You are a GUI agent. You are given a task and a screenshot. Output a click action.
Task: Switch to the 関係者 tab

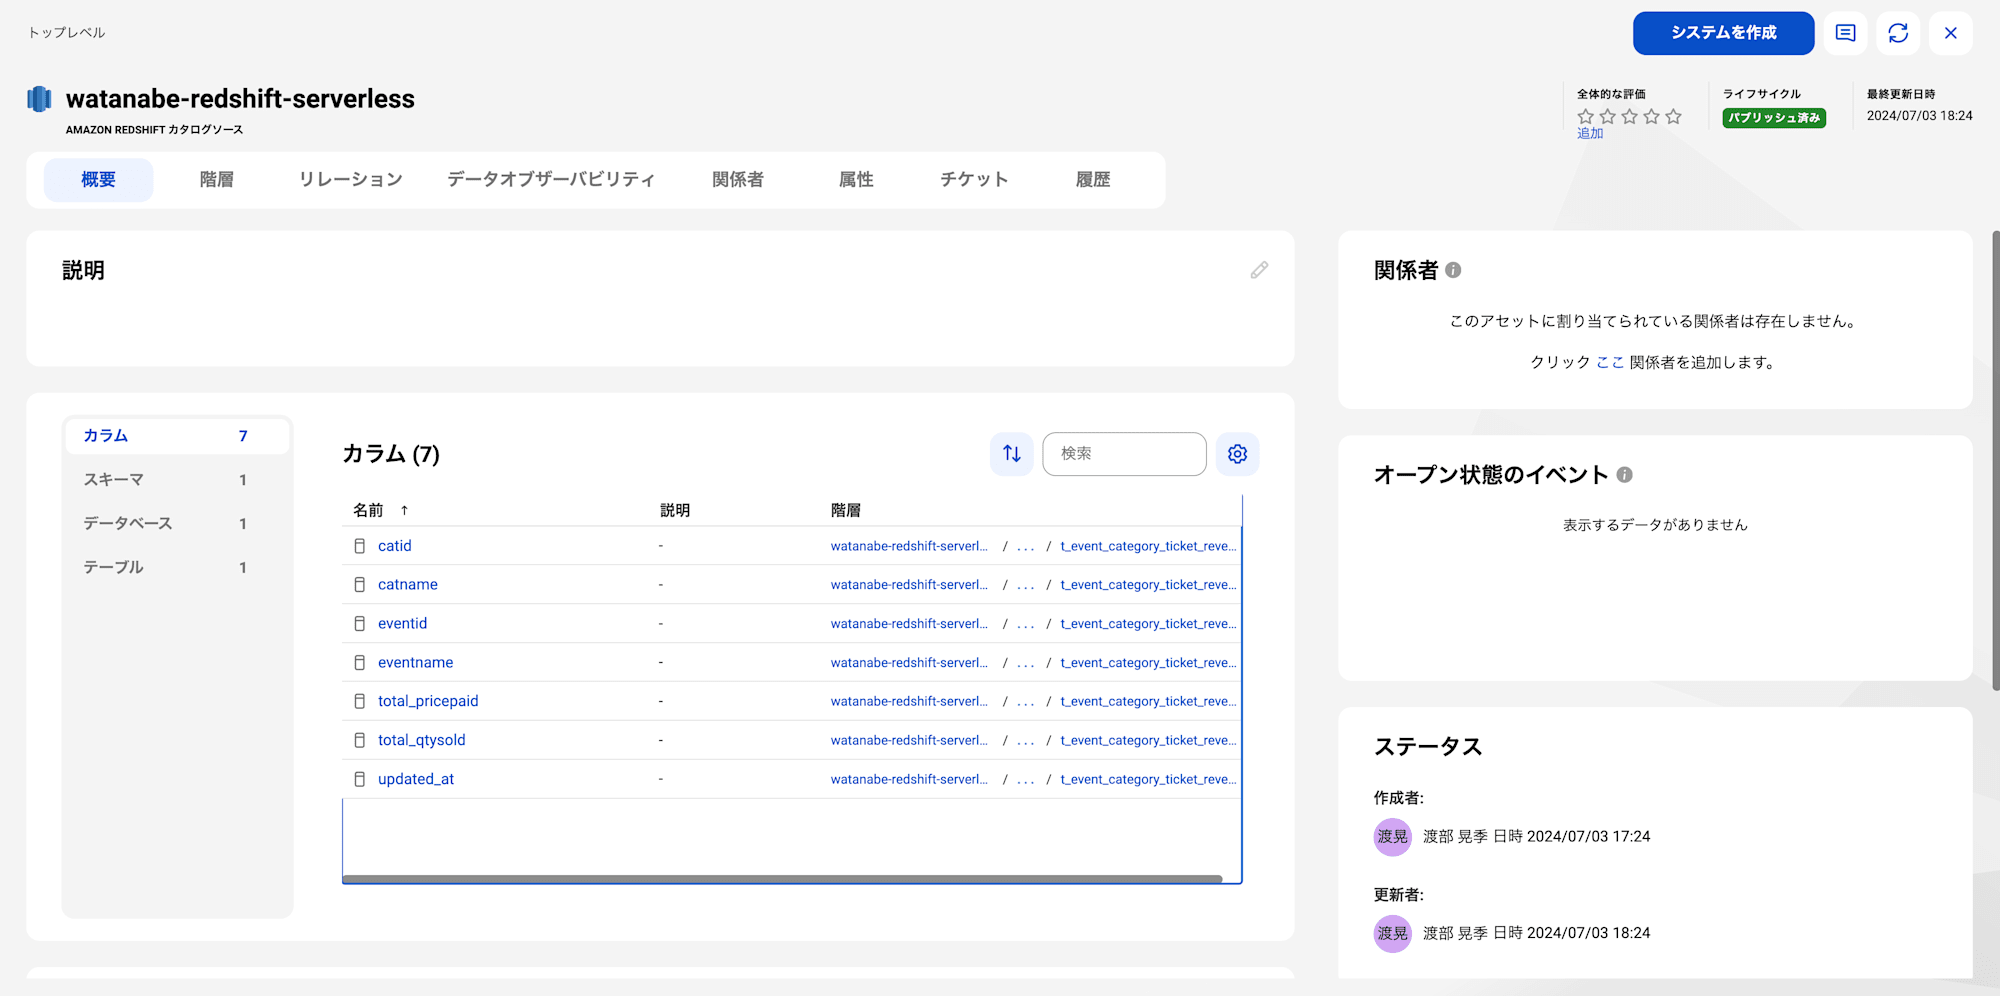coord(738,180)
